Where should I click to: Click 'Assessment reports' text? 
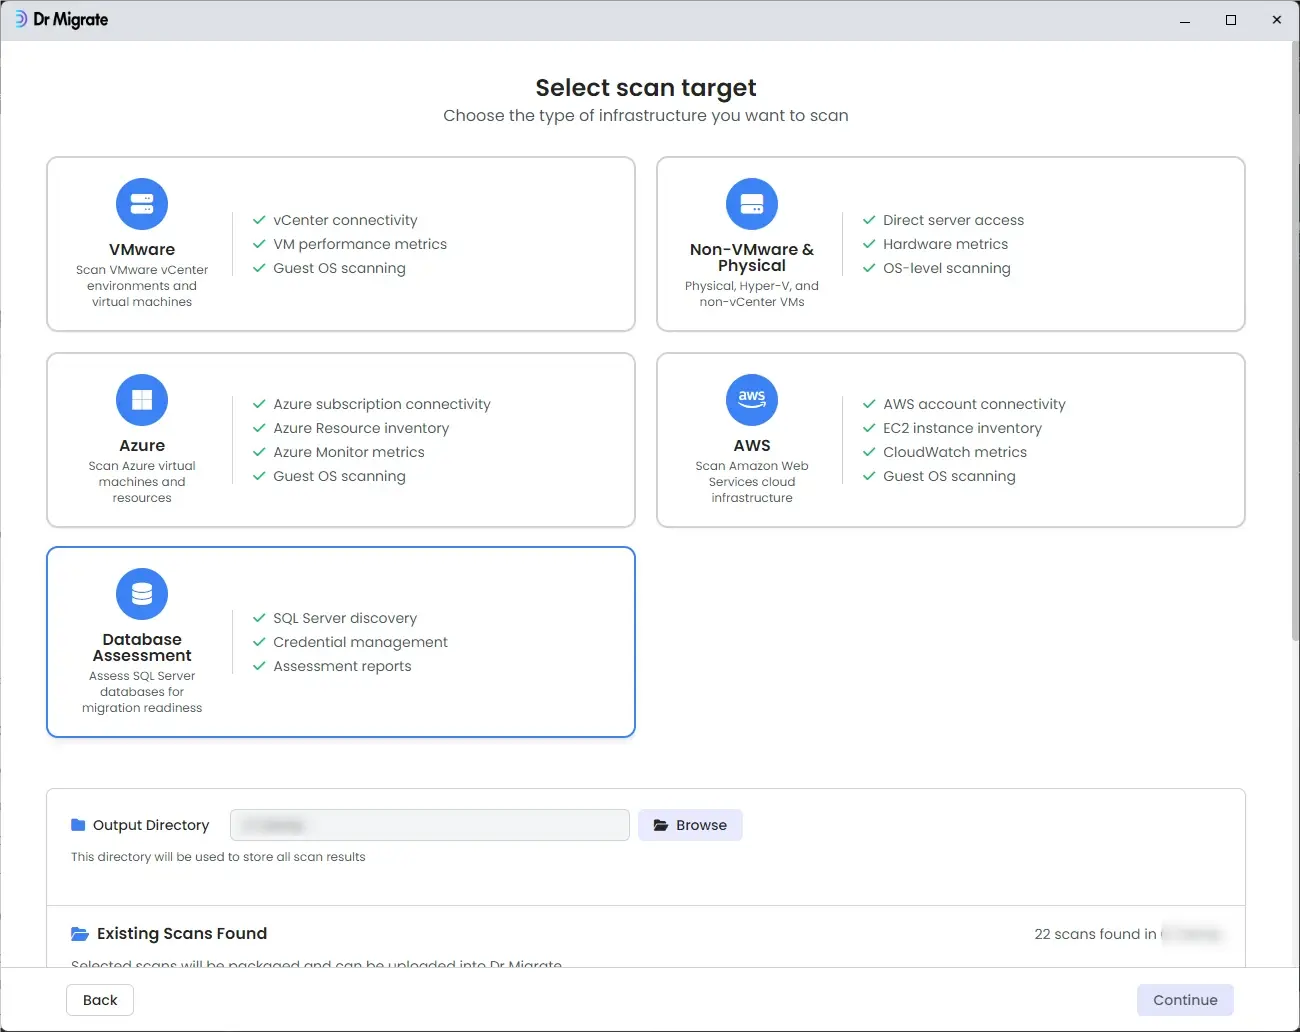click(x=342, y=666)
